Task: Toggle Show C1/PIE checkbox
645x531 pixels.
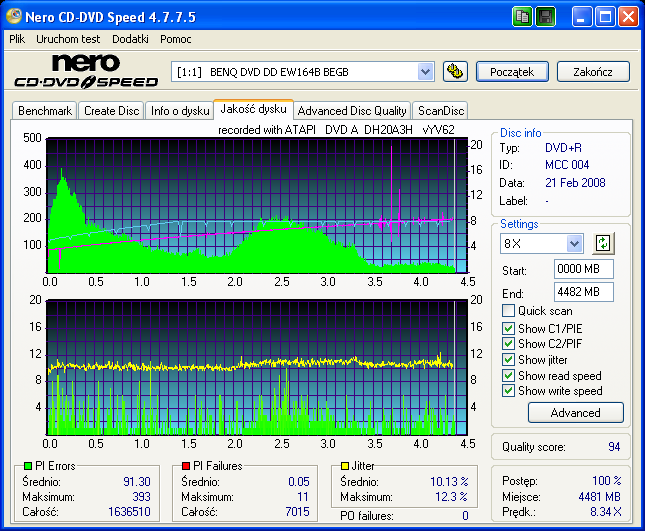Action: 508,328
